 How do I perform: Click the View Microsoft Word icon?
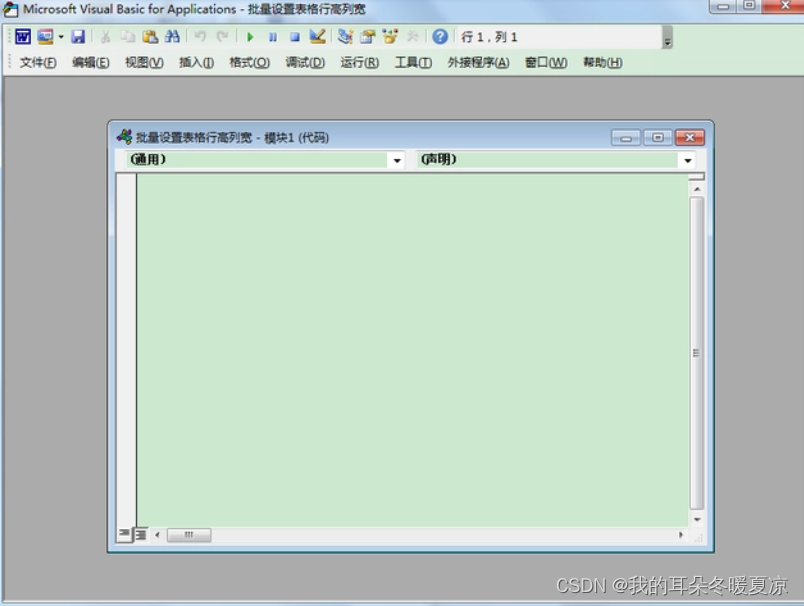click(23, 37)
